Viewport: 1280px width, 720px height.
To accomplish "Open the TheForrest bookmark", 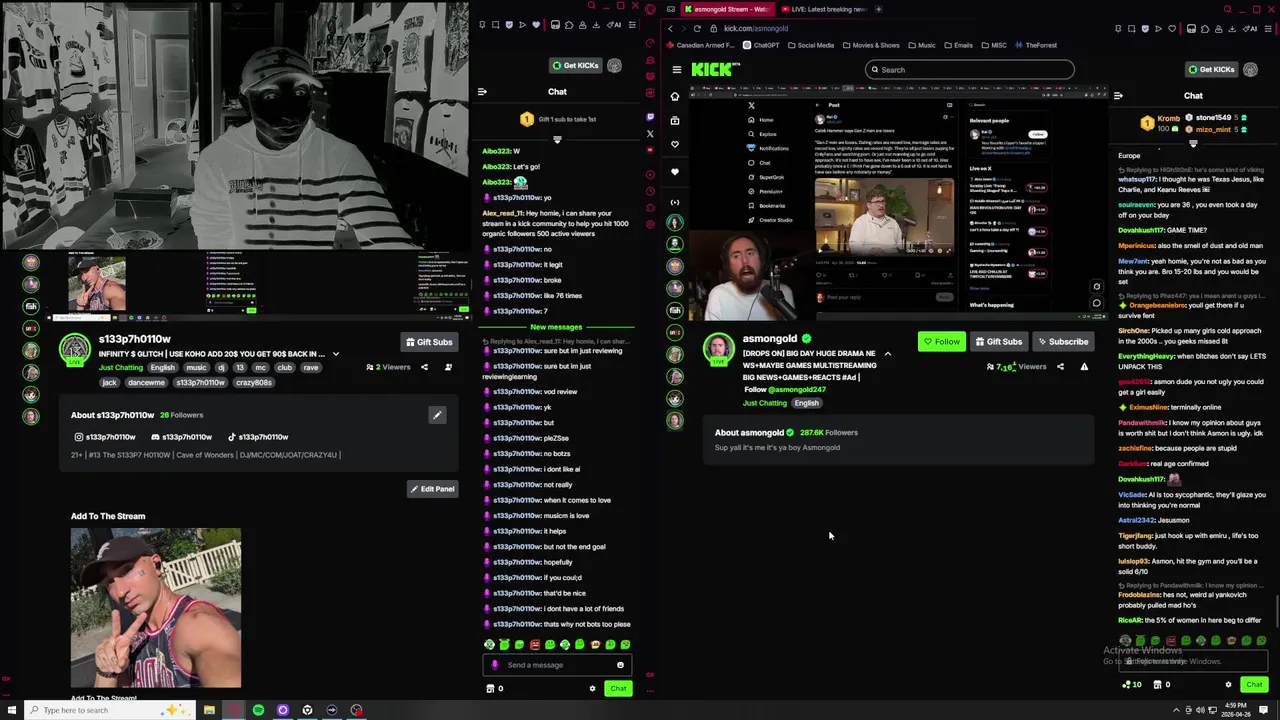I will coord(1035,45).
